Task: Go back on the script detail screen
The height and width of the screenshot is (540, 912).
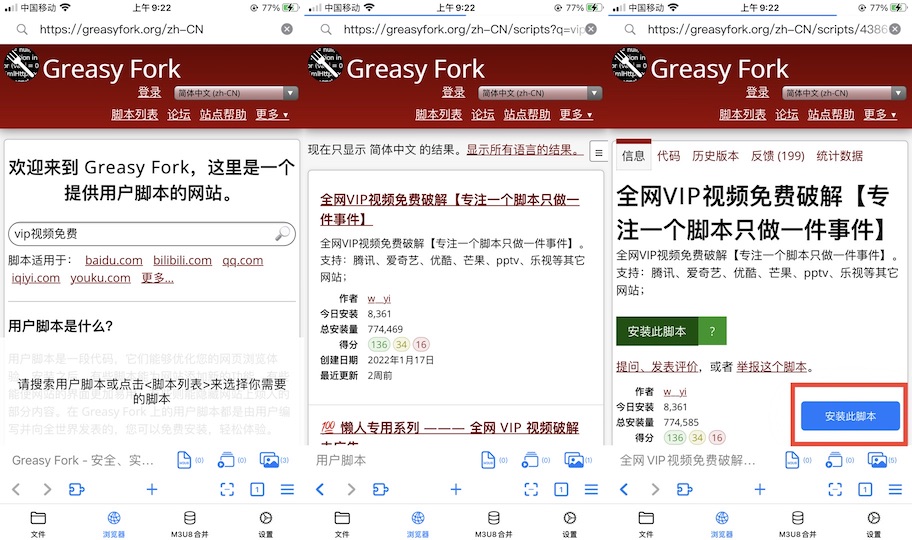Action: pyautogui.click(x=624, y=489)
